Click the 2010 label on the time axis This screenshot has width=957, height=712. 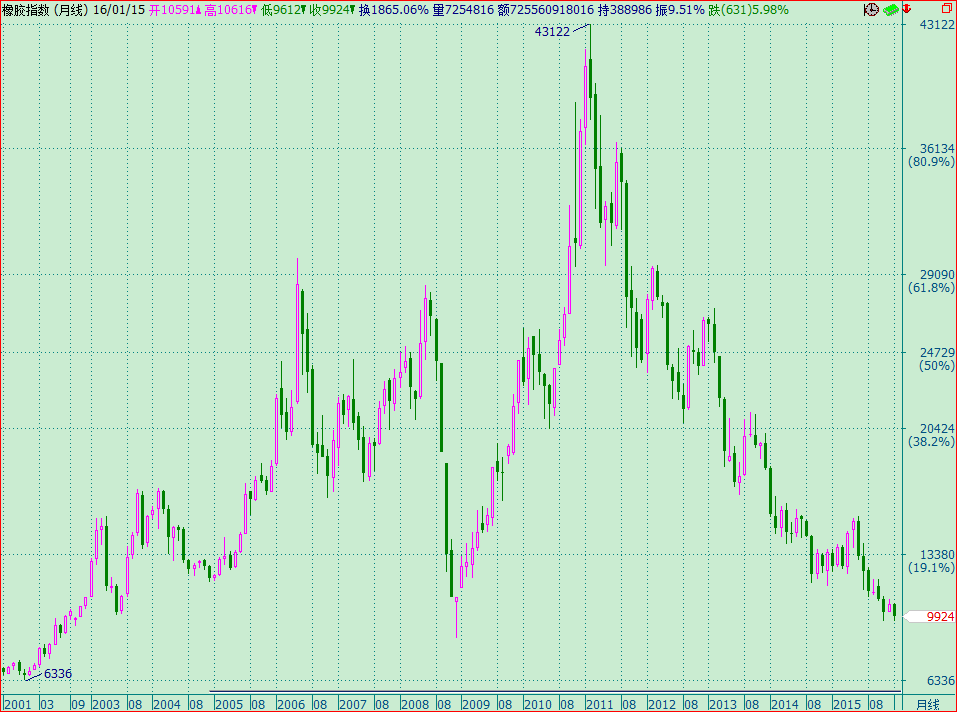coord(538,705)
